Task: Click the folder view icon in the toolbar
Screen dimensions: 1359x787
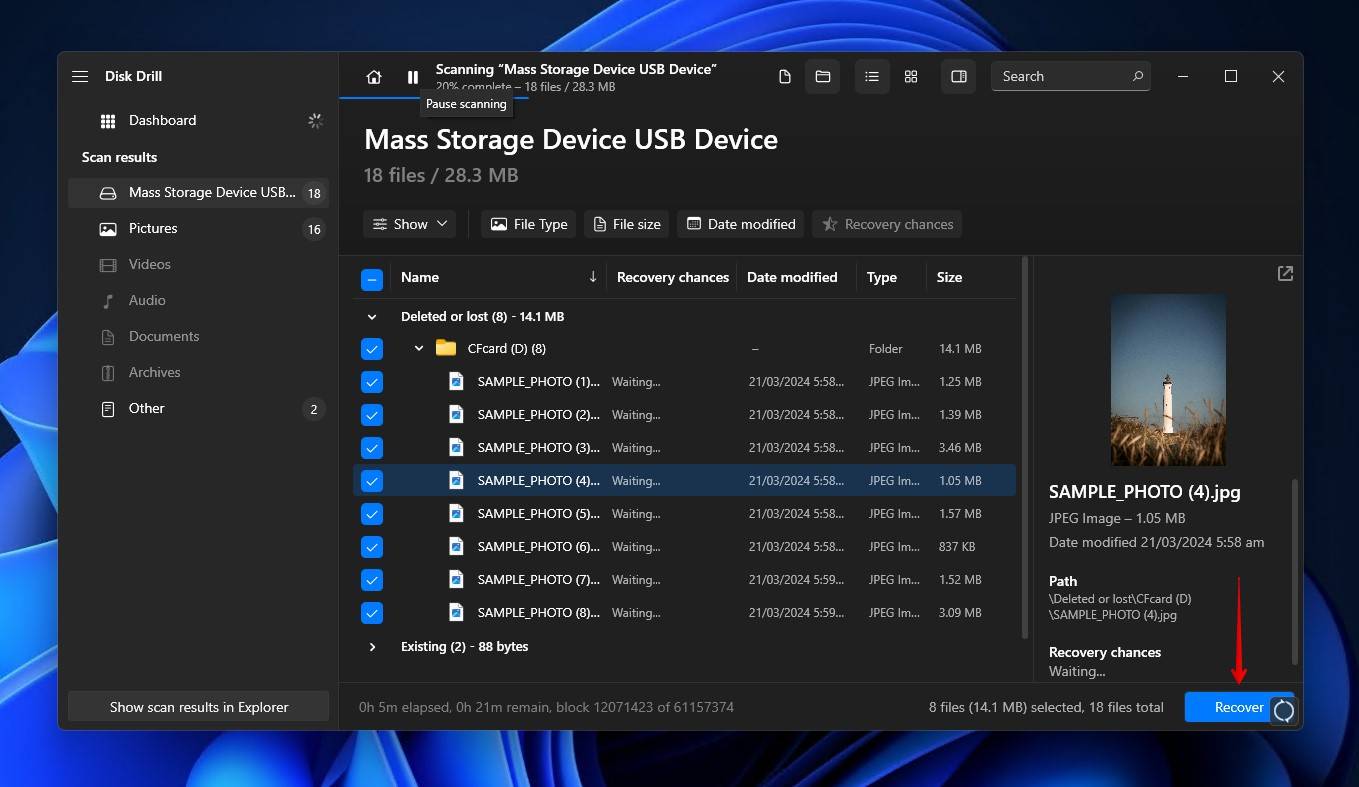Action: pyautogui.click(x=822, y=76)
